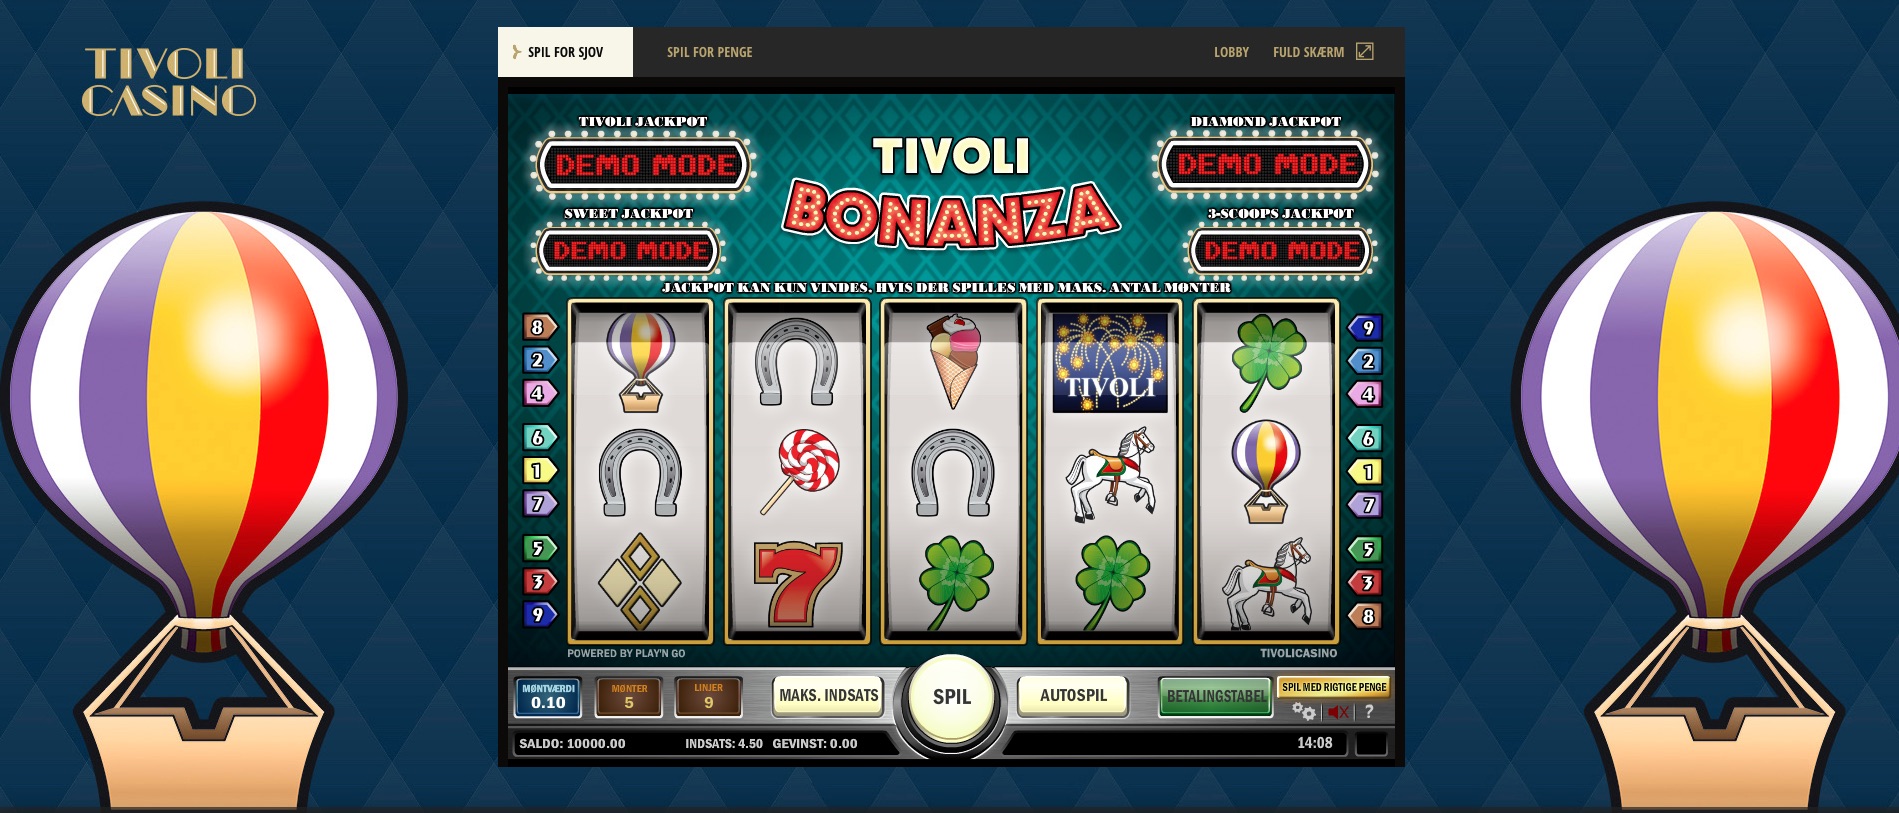The image size is (1899, 813).
Task: Click the fullscreen expand arrow icon
Action: click(1364, 51)
